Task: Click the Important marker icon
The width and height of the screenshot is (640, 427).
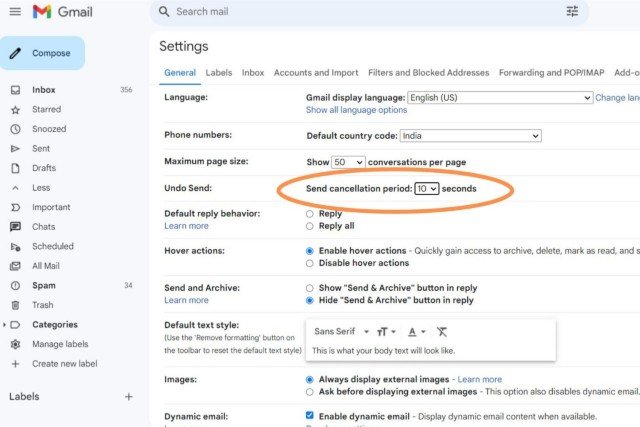Action: (x=15, y=207)
